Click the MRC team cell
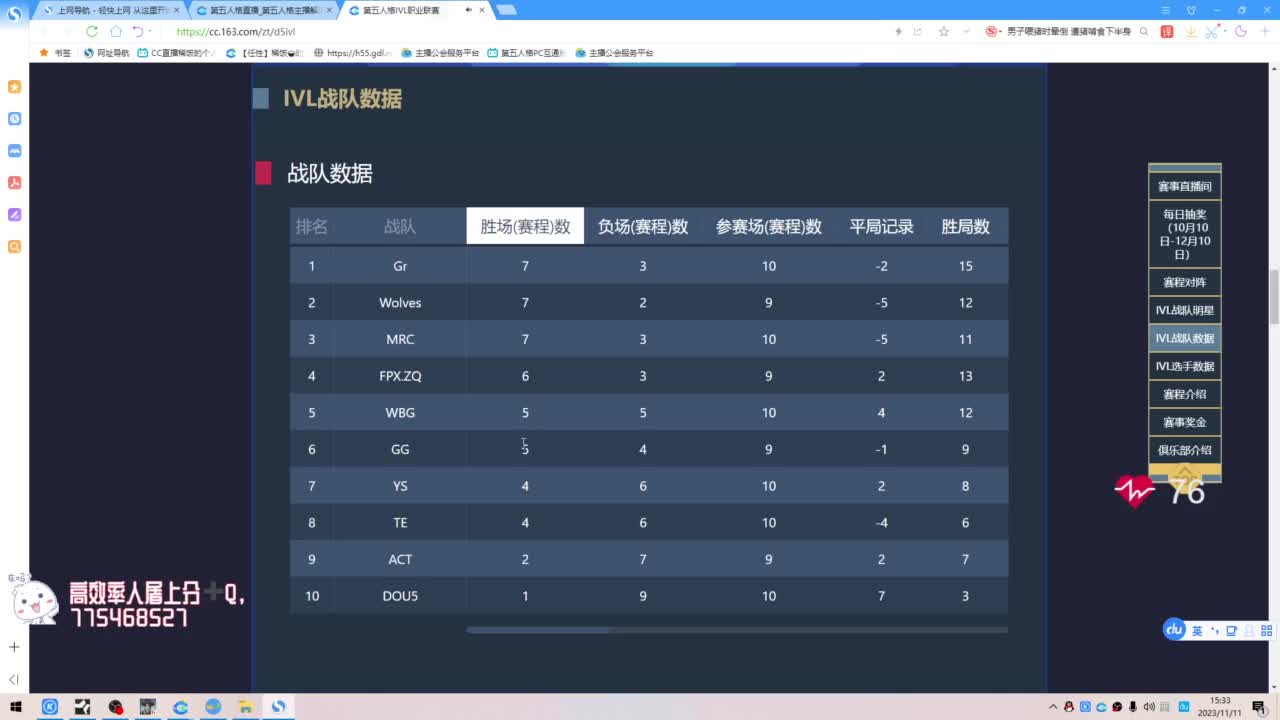 (x=400, y=339)
